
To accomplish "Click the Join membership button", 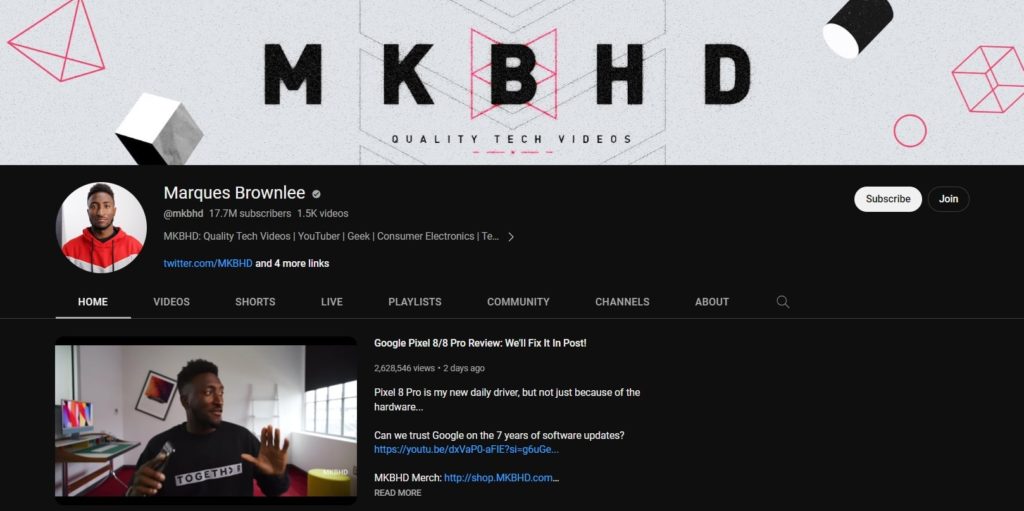I will point(948,199).
